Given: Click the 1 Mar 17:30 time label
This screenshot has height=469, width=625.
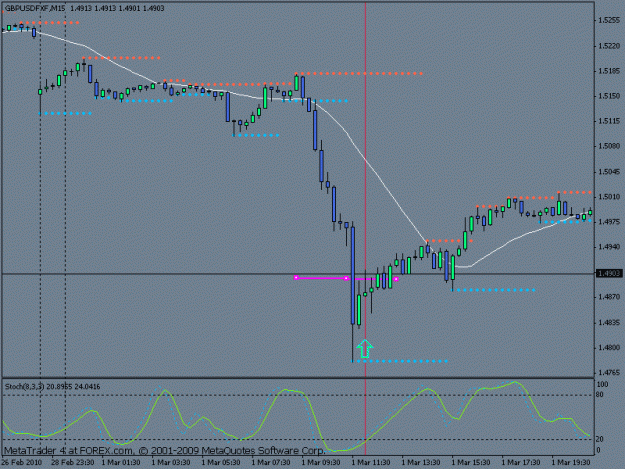Looking at the screenshot, I should (x=521, y=463).
